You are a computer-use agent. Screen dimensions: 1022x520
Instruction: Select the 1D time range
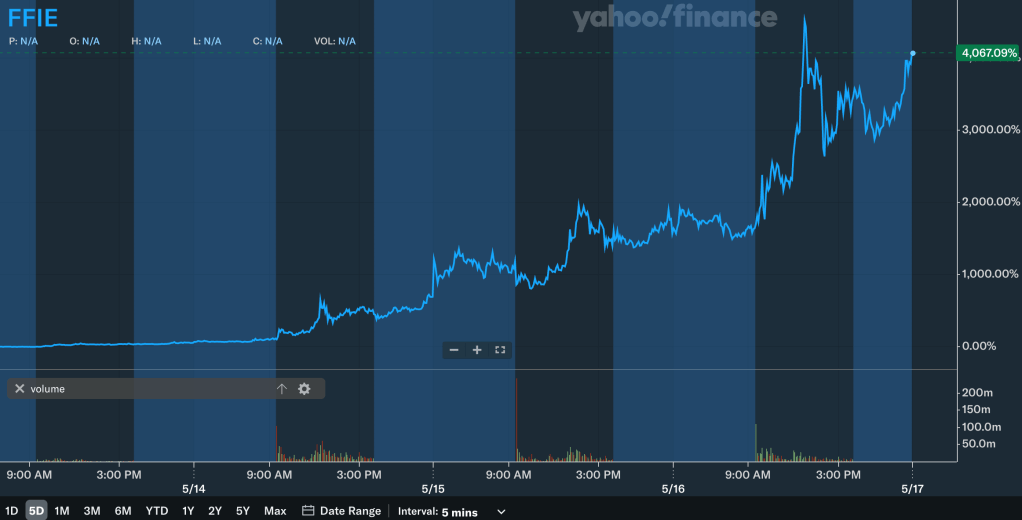coord(12,511)
